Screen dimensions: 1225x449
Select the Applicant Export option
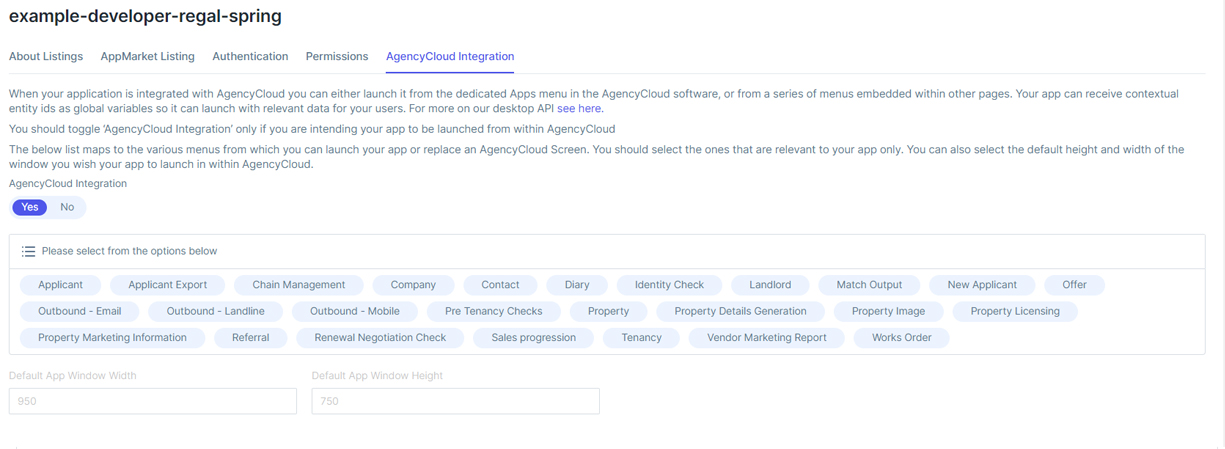pyautogui.click(x=168, y=285)
